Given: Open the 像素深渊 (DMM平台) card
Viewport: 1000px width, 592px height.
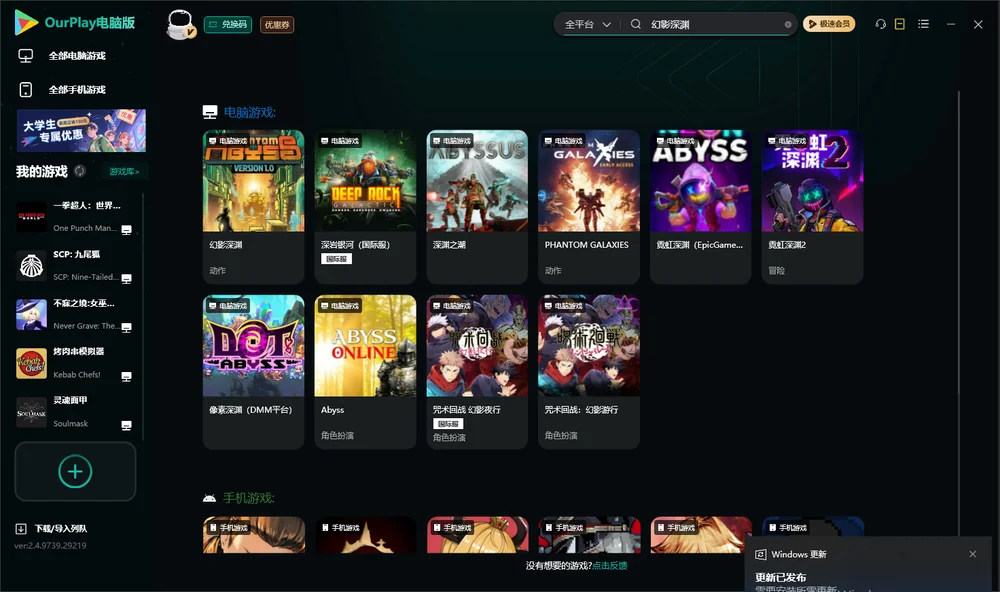Looking at the screenshot, I should tap(253, 372).
